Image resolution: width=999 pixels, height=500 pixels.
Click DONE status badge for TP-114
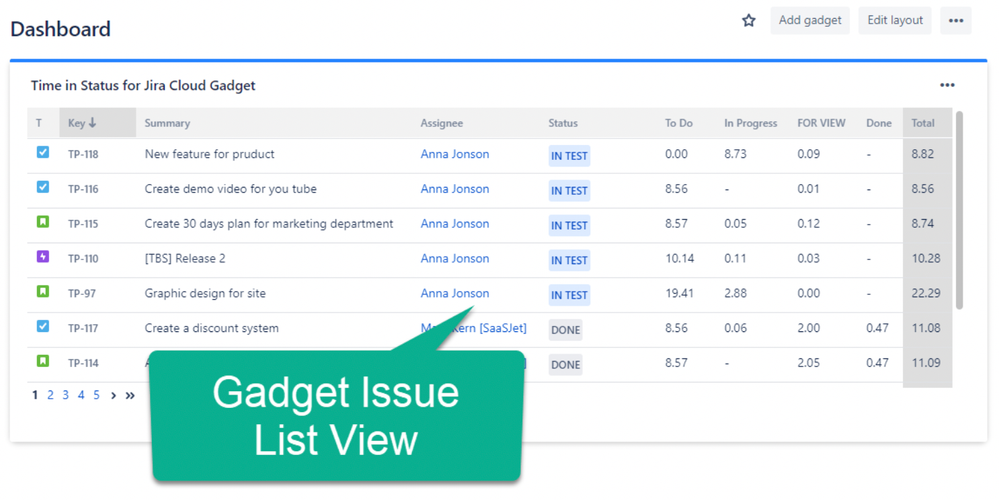point(566,365)
